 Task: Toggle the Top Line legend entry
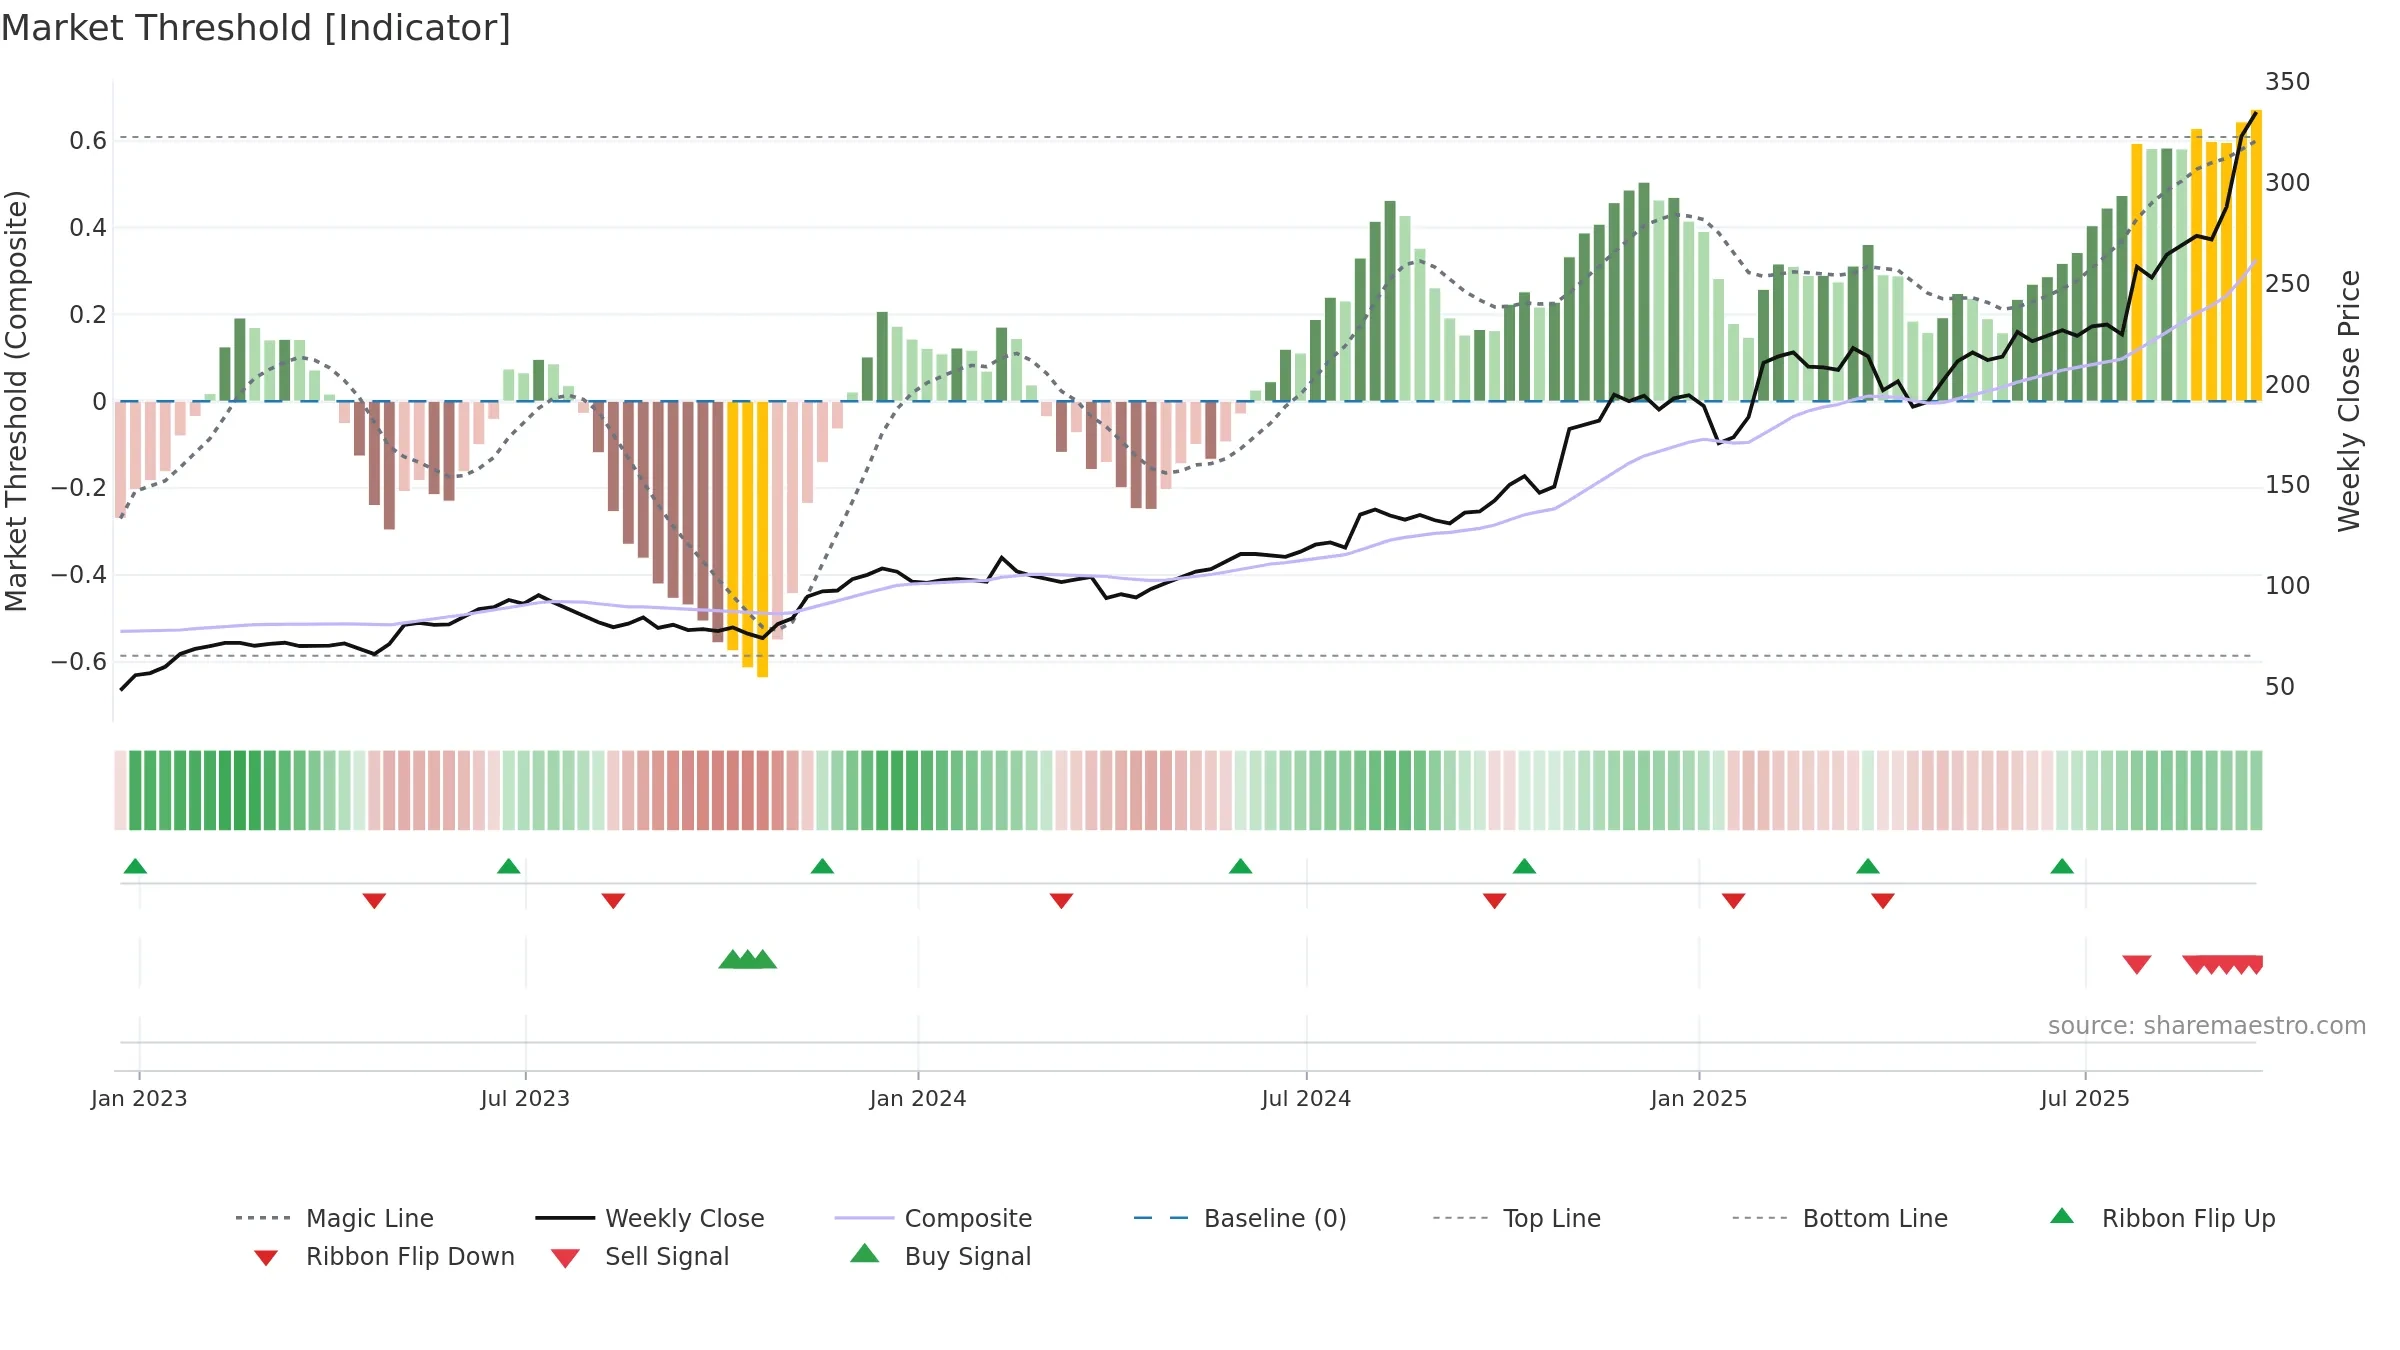click(x=1516, y=1218)
